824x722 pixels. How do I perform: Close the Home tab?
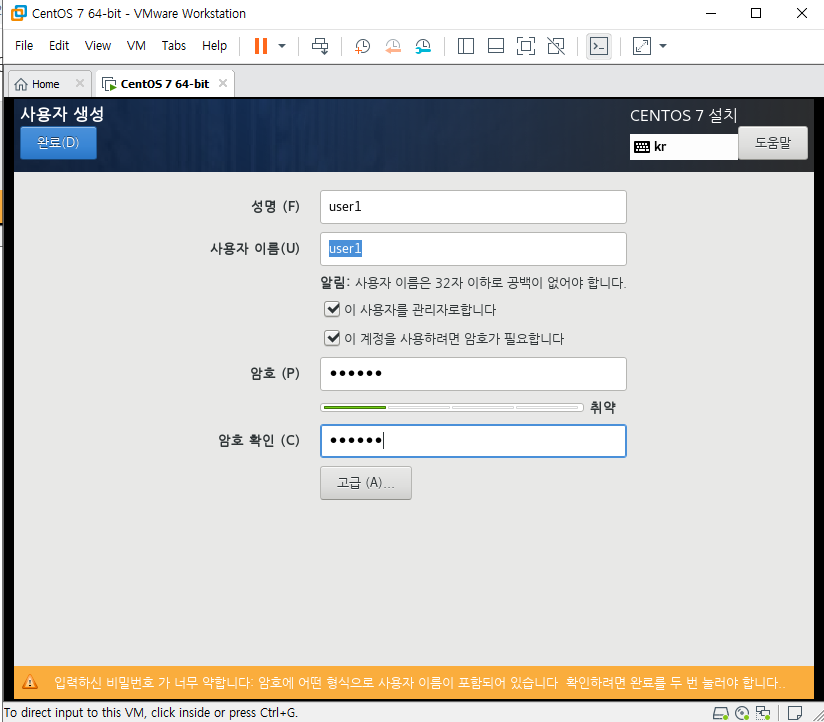80,83
